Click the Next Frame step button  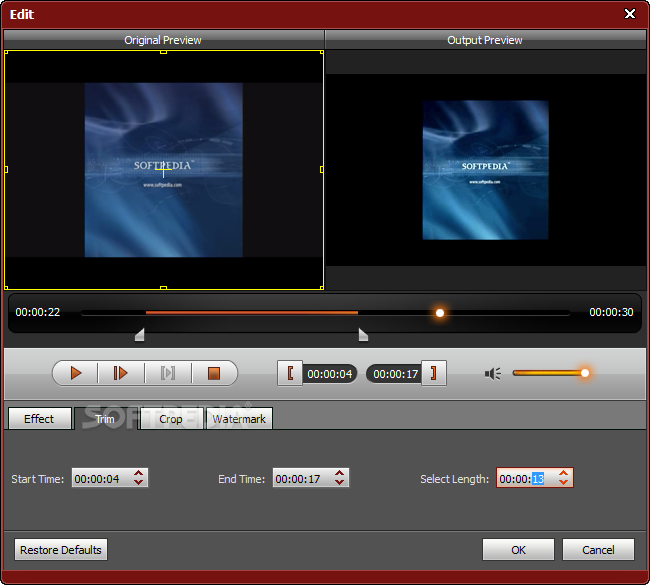pos(121,373)
